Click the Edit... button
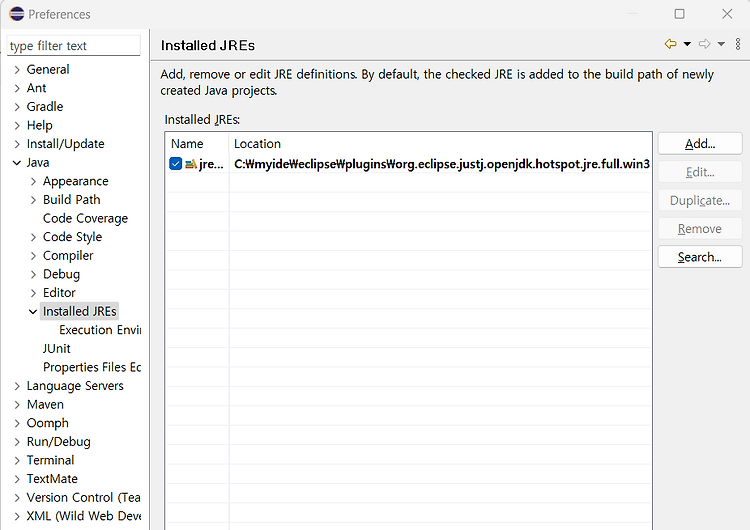This screenshot has width=750, height=530. coord(700,172)
